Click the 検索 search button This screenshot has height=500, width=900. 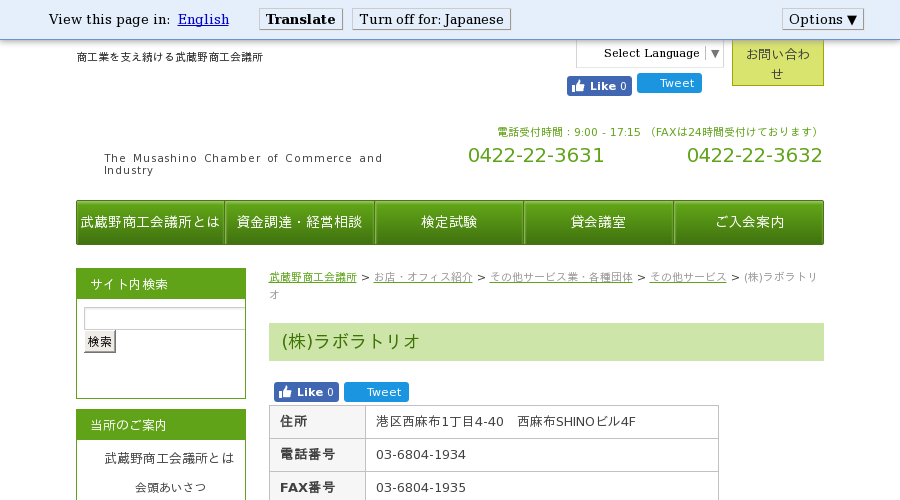(x=100, y=342)
